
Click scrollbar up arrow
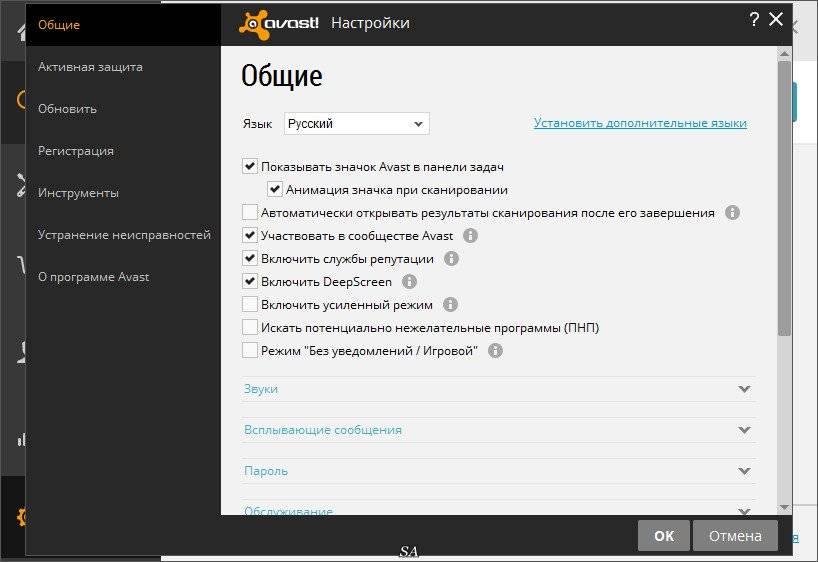(x=784, y=53)
